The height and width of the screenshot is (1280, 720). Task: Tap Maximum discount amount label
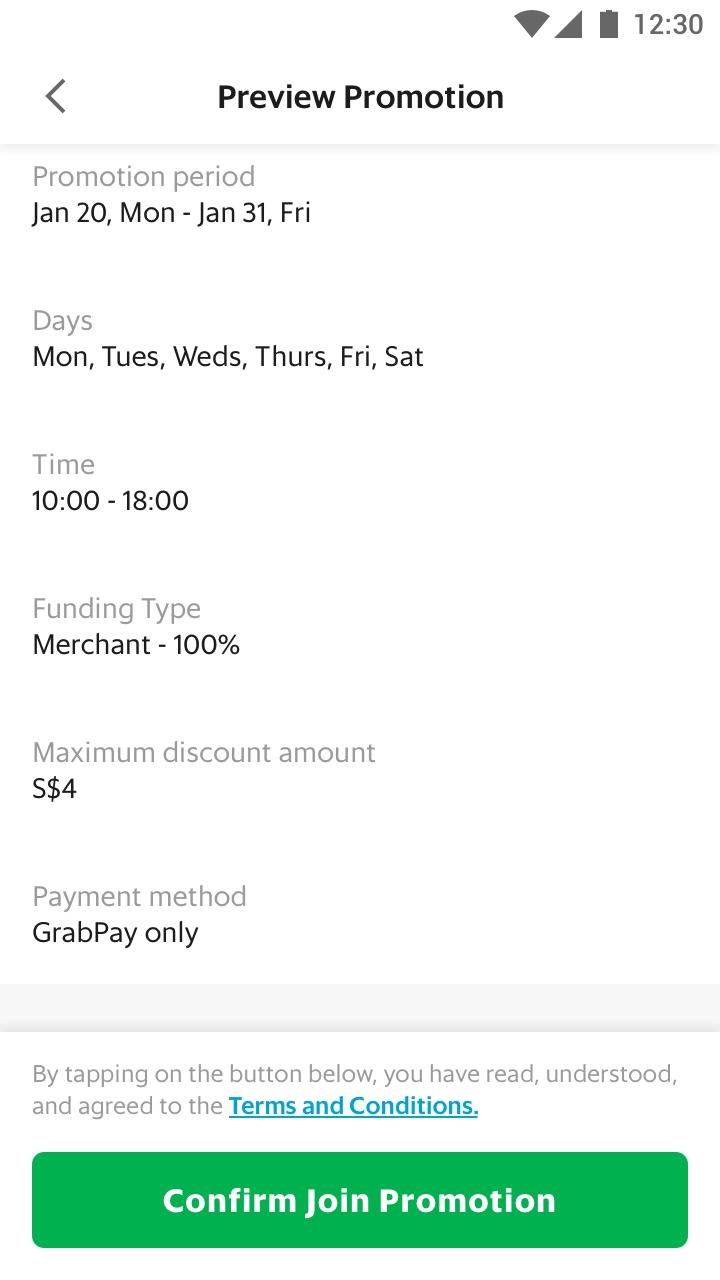[x=204, y=753]
